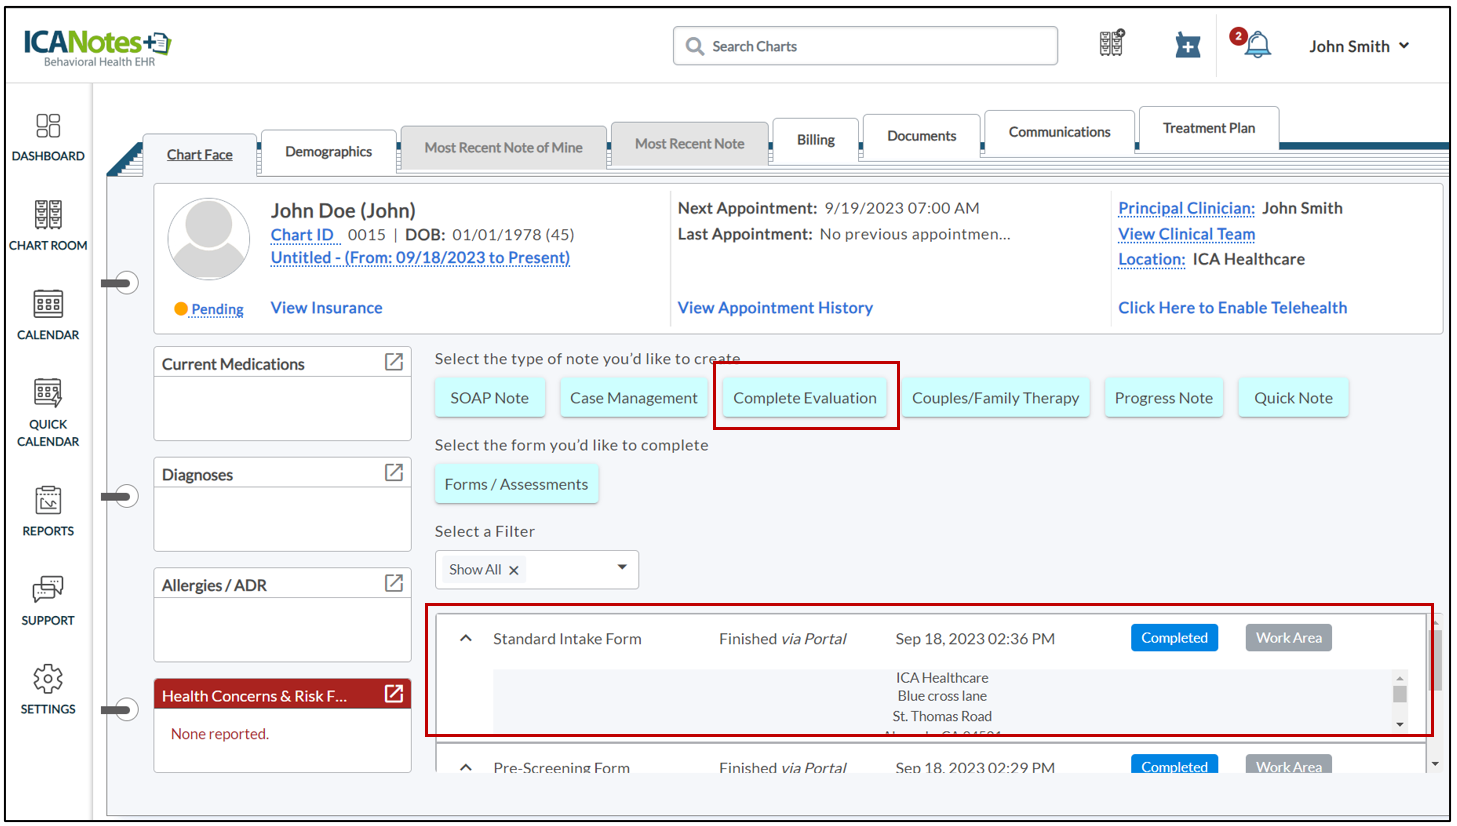The width and height of the screenshot is (1457, 826).
Task: Open John Smith user menu
Action: [1359, 46]
